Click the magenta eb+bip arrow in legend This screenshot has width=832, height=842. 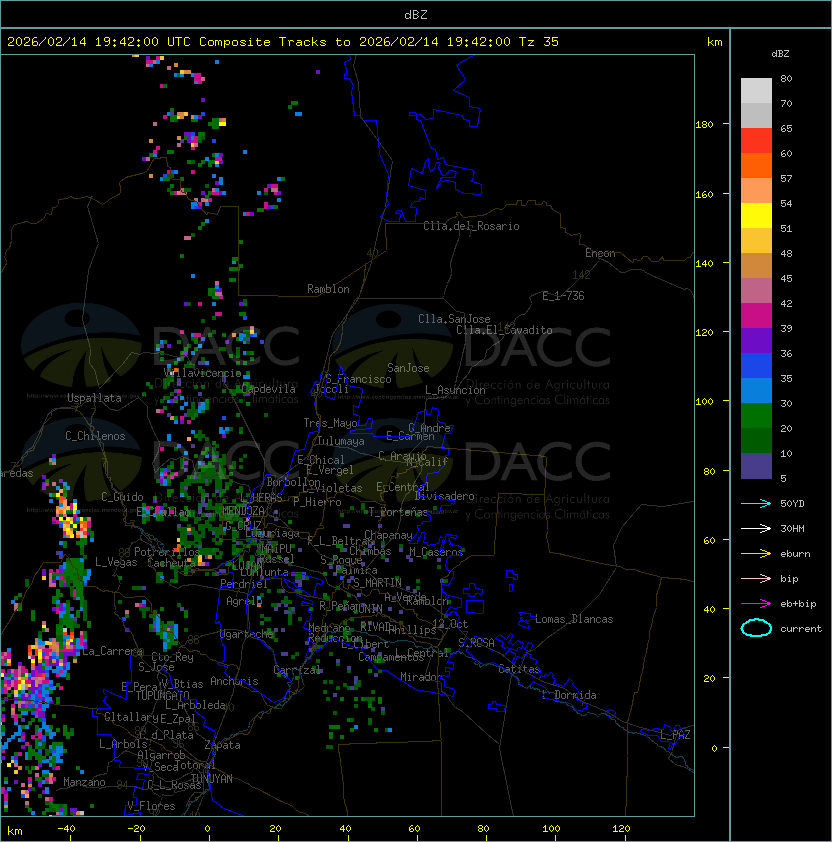point(756,604)
